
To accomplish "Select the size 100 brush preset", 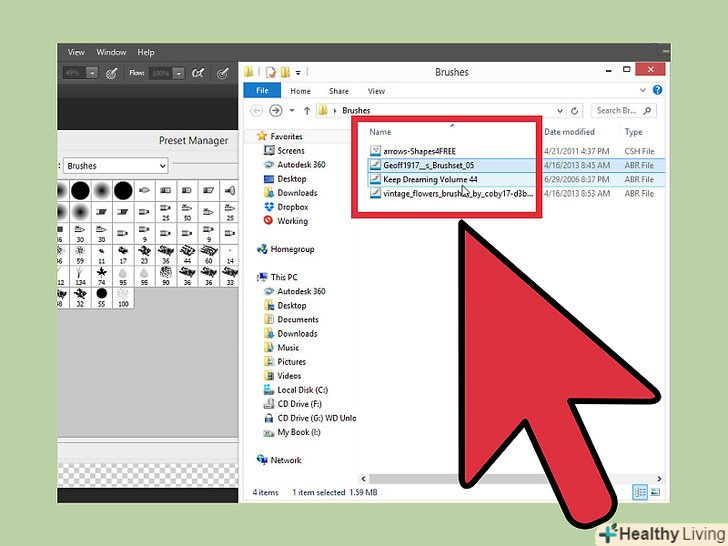I will [123, 298].
